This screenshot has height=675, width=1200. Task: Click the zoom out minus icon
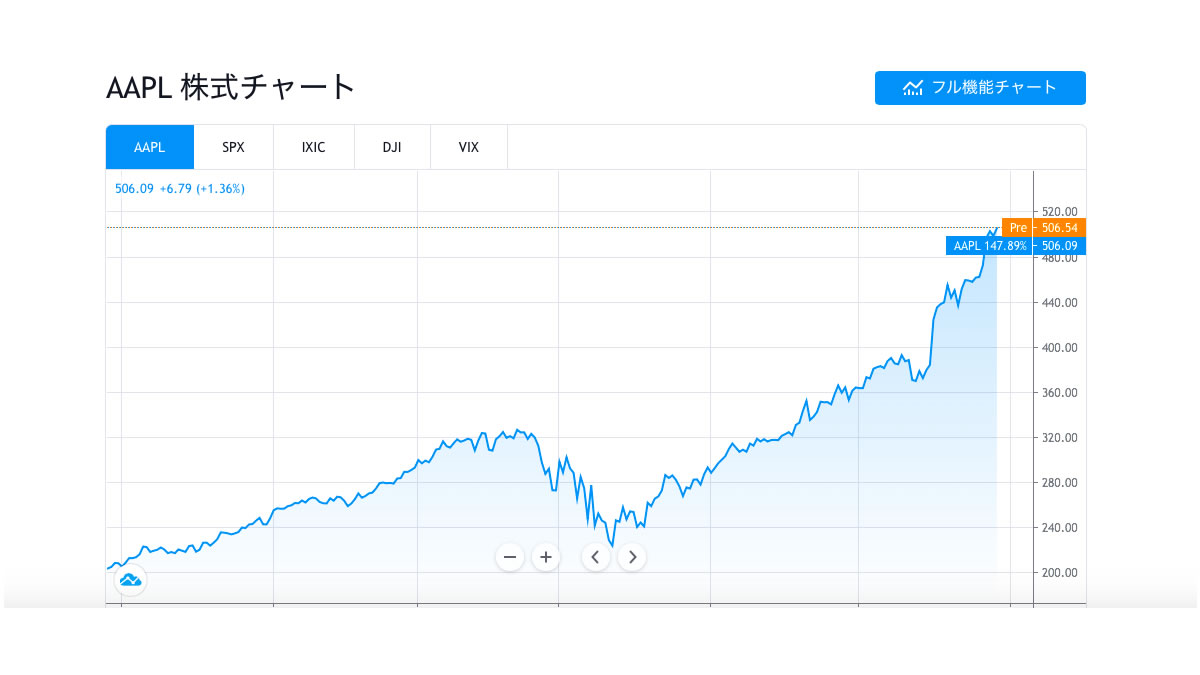coord(510,556)
